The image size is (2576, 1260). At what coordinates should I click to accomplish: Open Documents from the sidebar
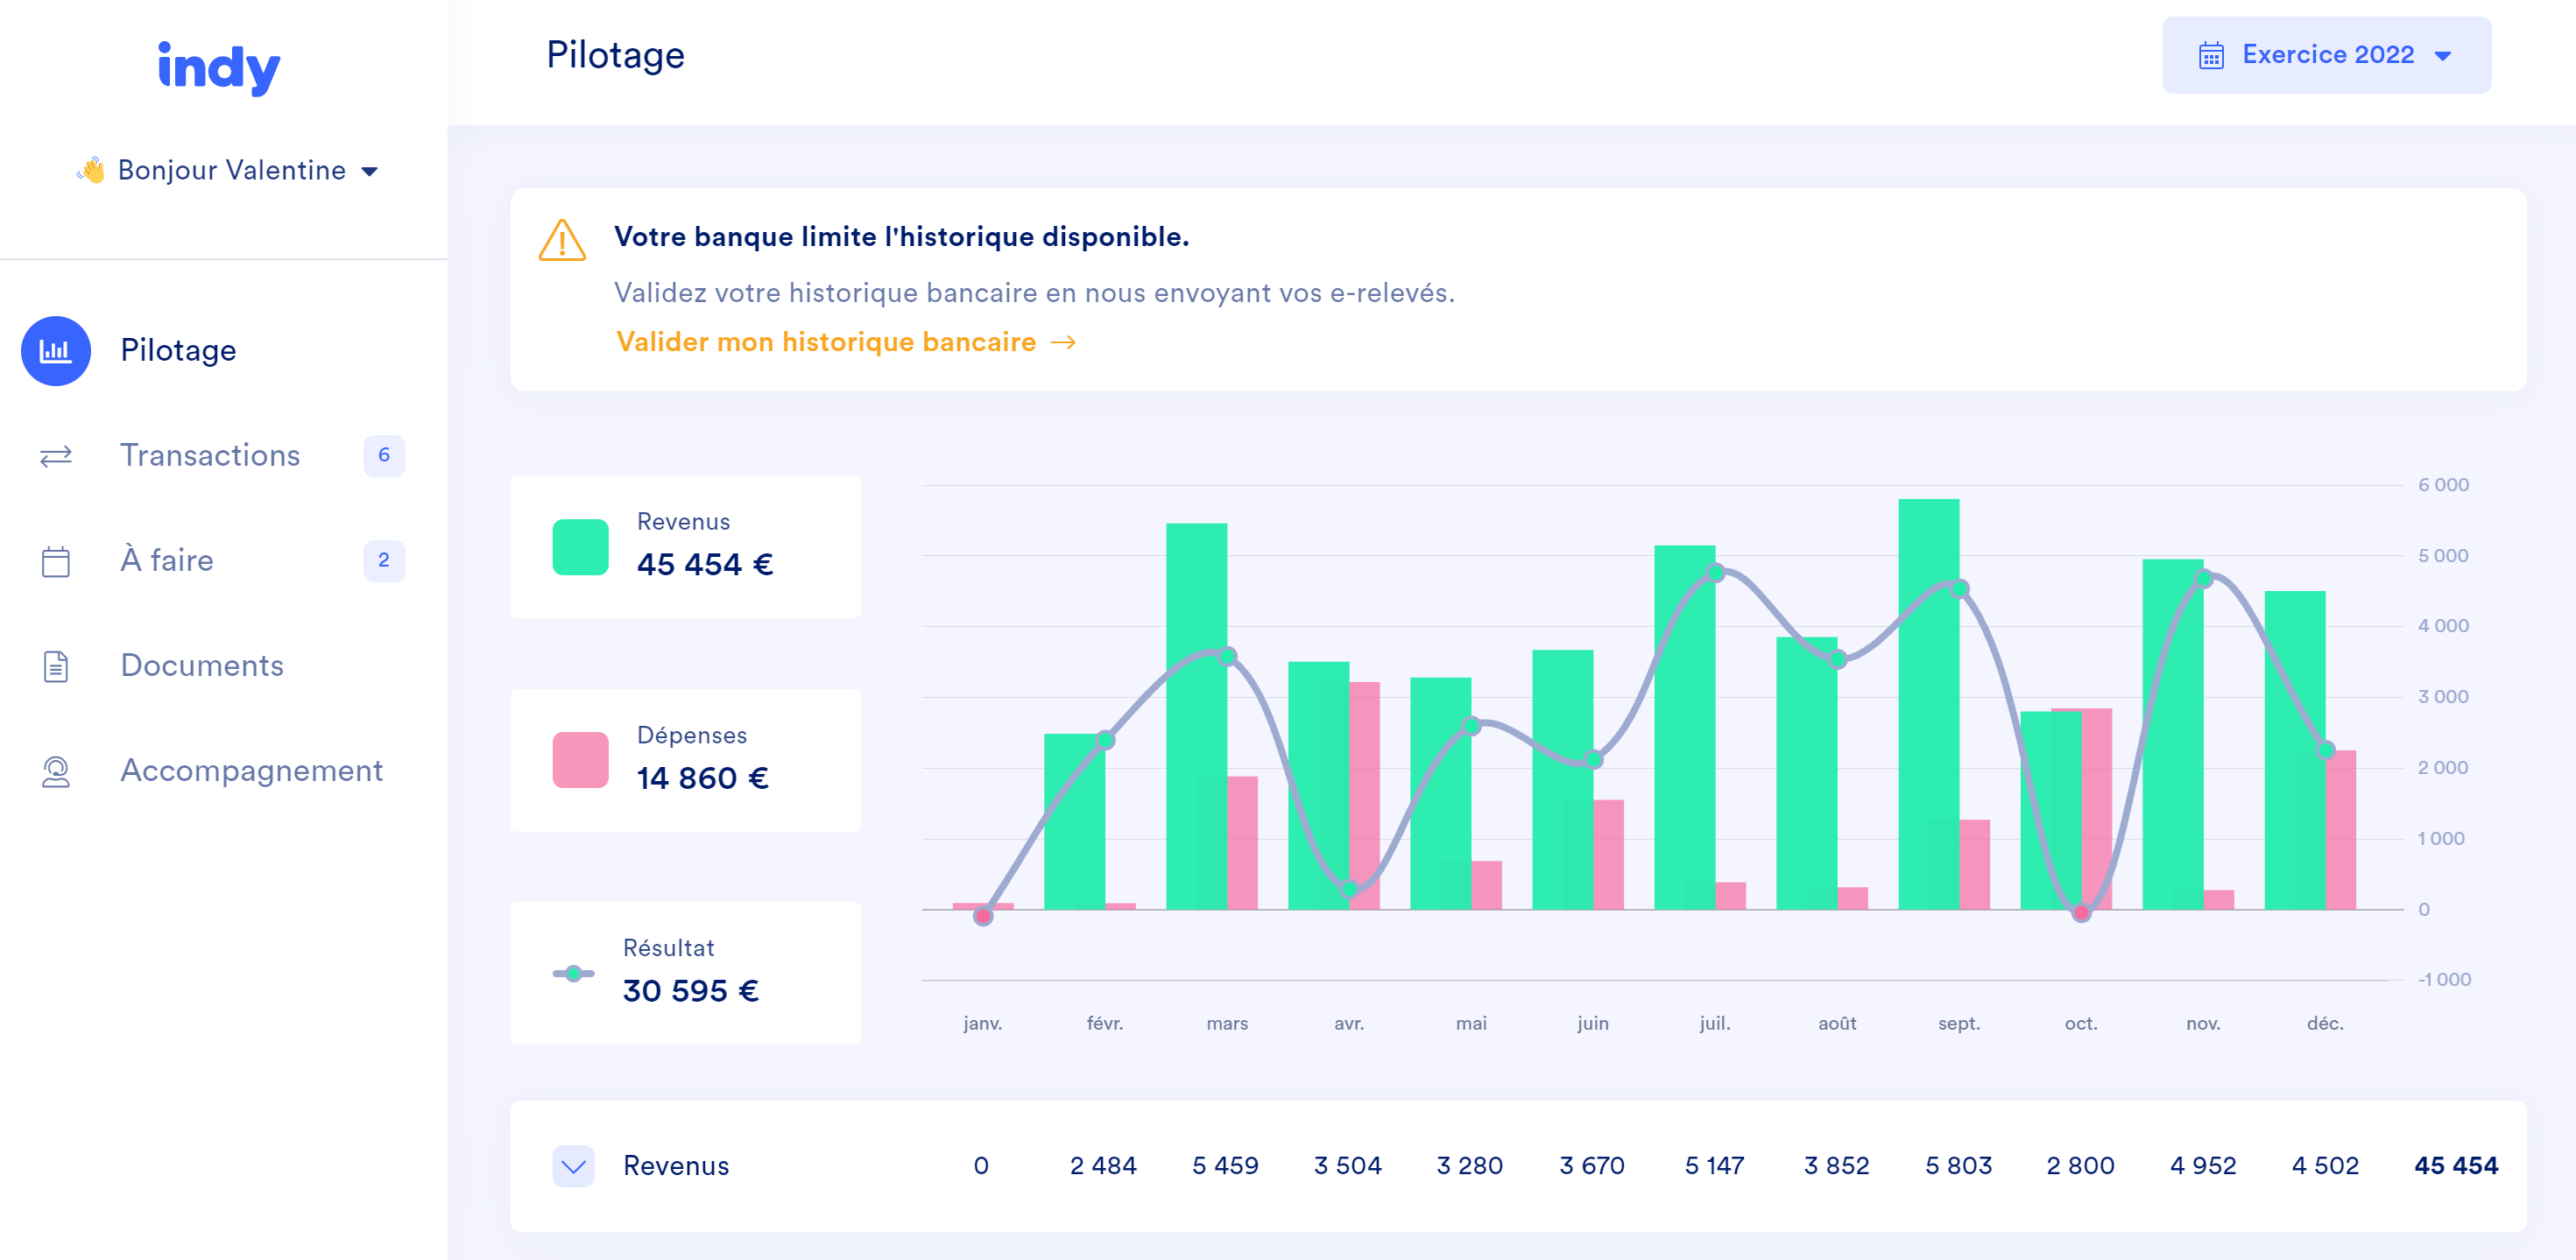202,666
